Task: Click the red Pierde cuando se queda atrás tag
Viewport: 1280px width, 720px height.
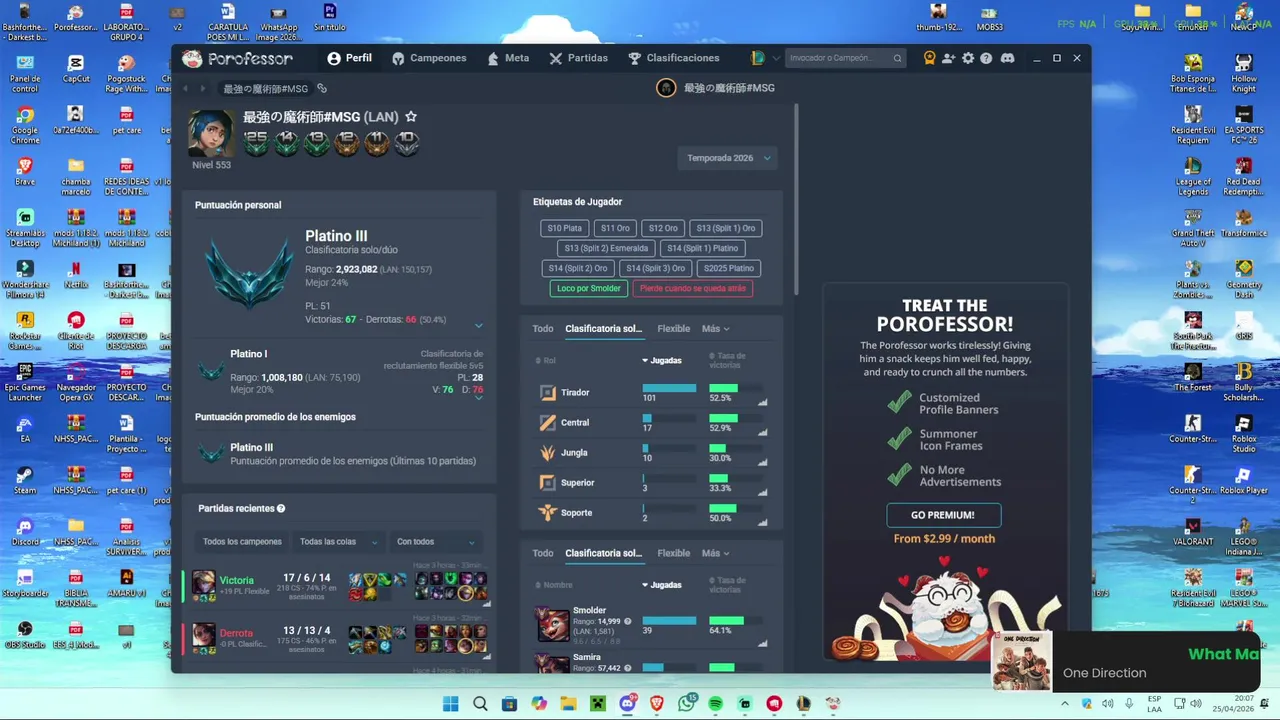Action: (692, 288)
